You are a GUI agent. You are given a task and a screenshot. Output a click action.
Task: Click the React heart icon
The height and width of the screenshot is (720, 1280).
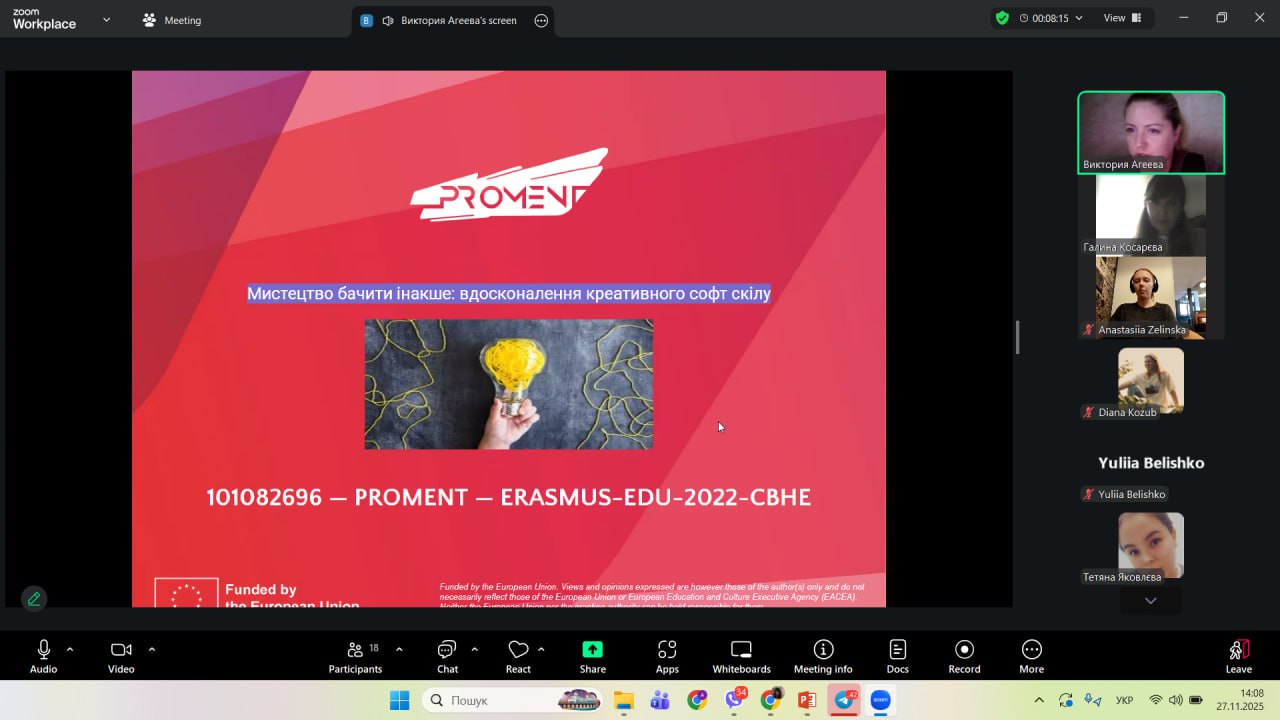[x=517, y=656]
